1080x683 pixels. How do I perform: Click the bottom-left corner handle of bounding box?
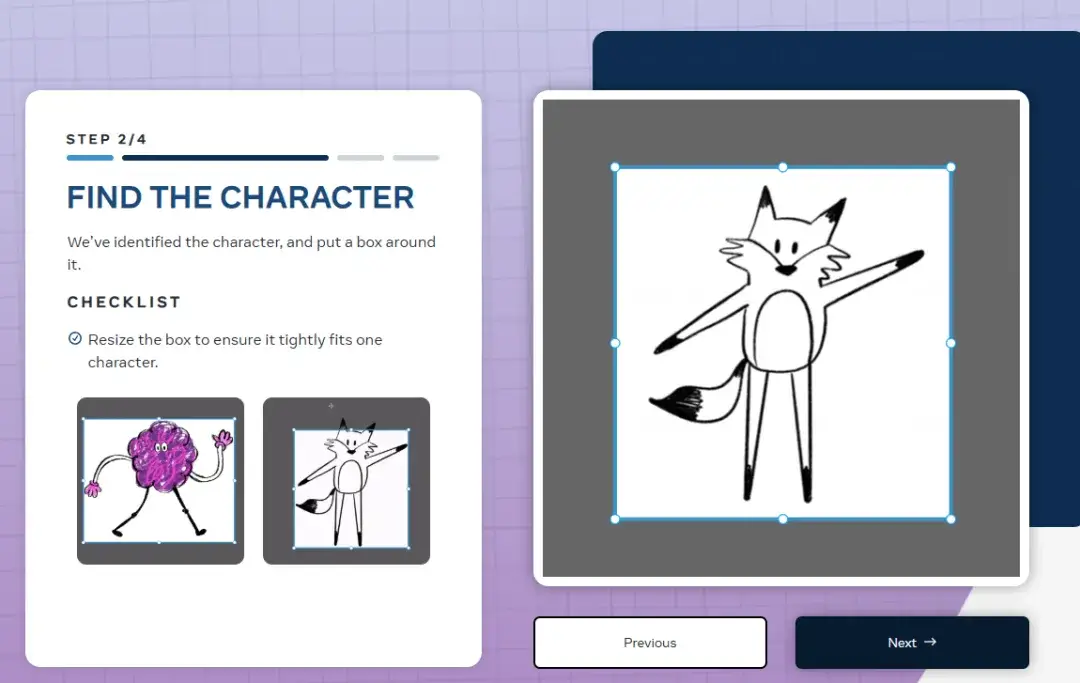(x=615, y=519)
